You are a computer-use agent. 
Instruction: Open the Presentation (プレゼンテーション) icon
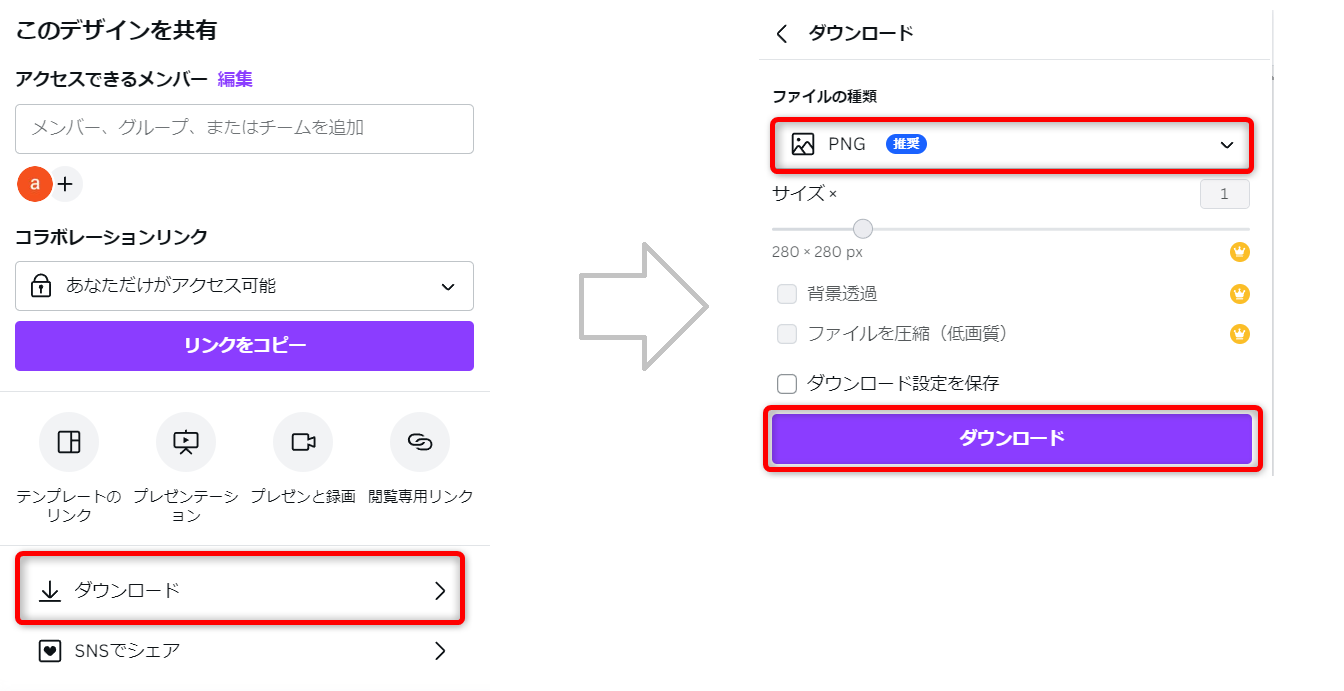186,442
